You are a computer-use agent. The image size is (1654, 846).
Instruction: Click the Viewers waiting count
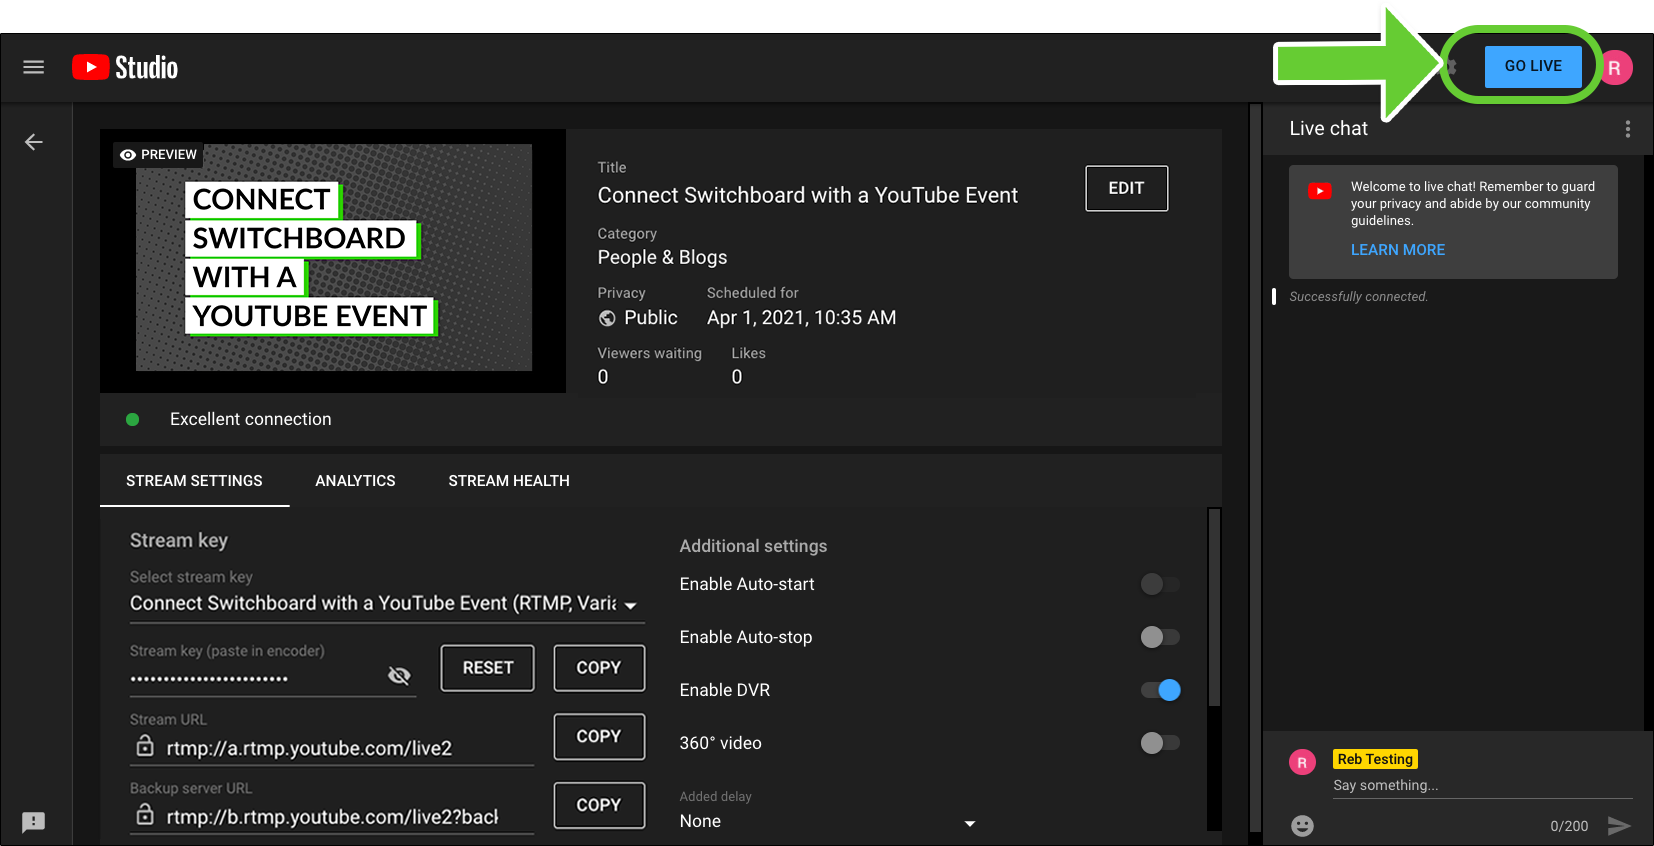[x=603, y=377]
